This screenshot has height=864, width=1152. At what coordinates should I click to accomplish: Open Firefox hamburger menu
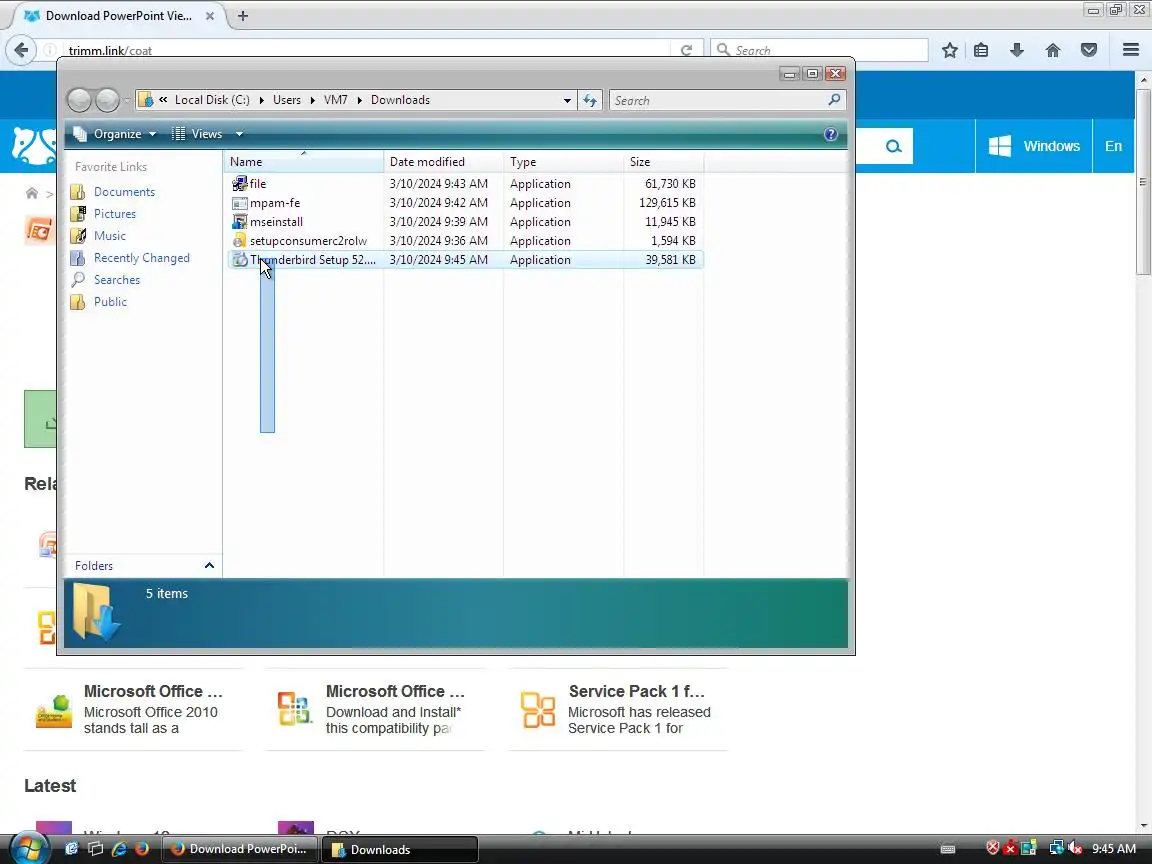pos(1131,50)
